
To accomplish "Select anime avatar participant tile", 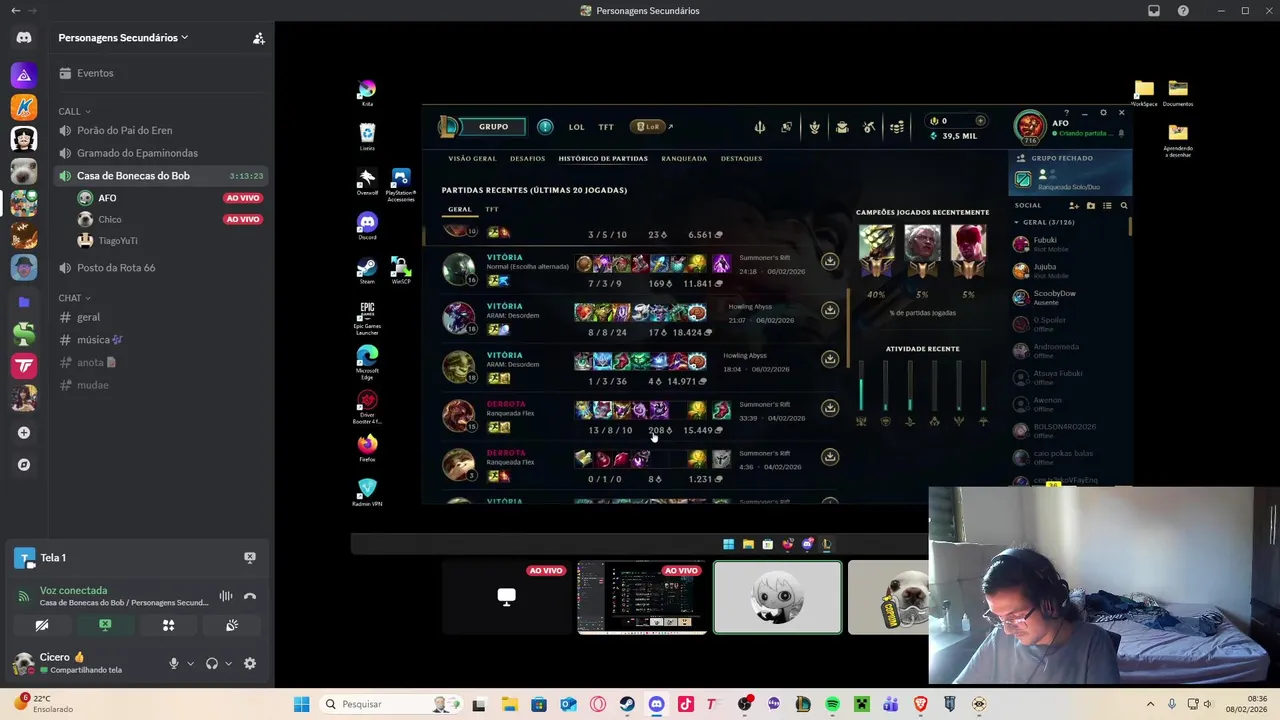I will (x=778, y=598).
